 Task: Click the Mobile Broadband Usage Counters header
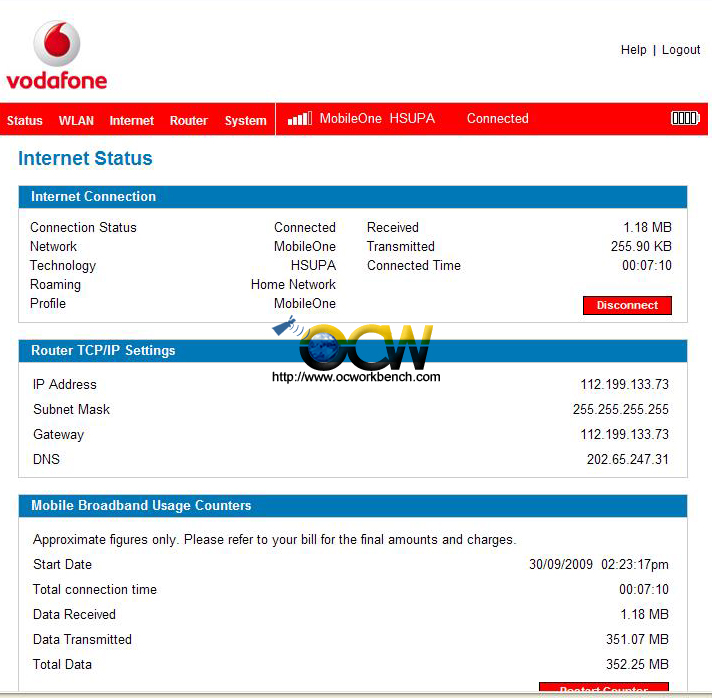pos(353,505)
